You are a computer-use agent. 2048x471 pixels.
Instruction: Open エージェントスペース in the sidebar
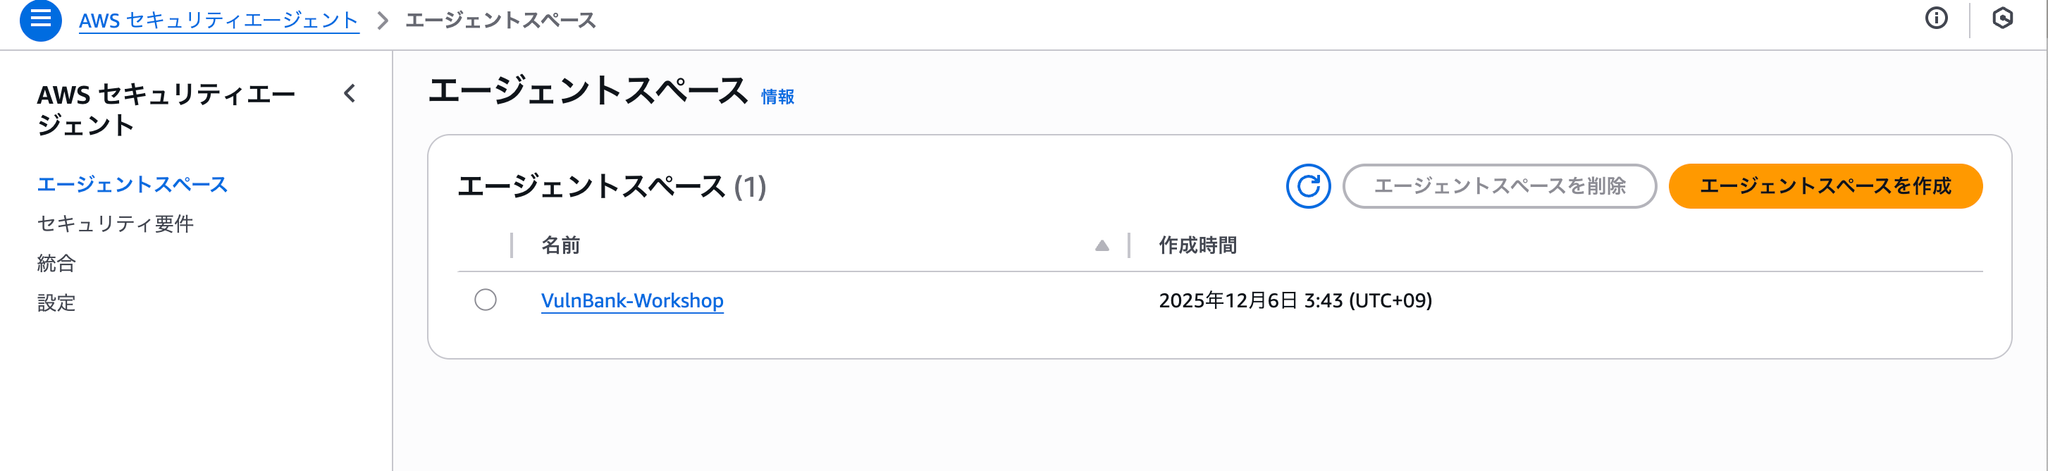132,184
